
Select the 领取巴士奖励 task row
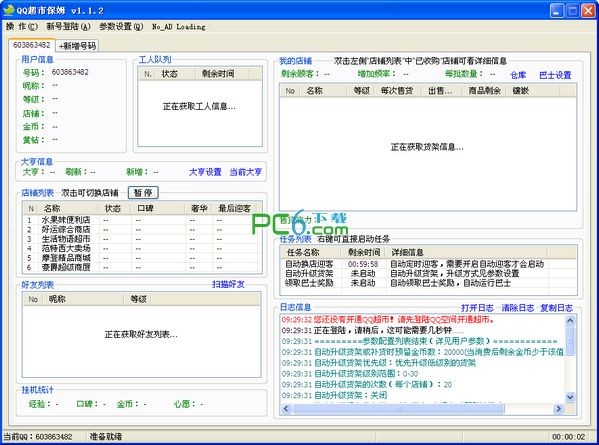(428, 283)
